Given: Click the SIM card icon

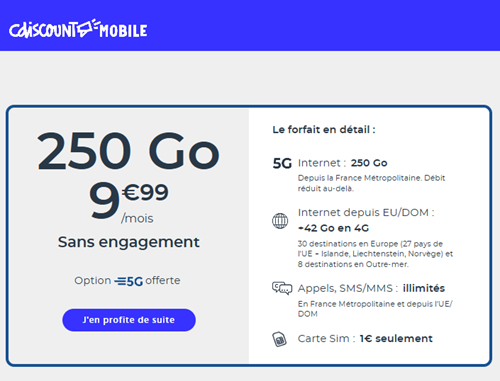Looking at the screenshot, I should (x=279, y=339).
